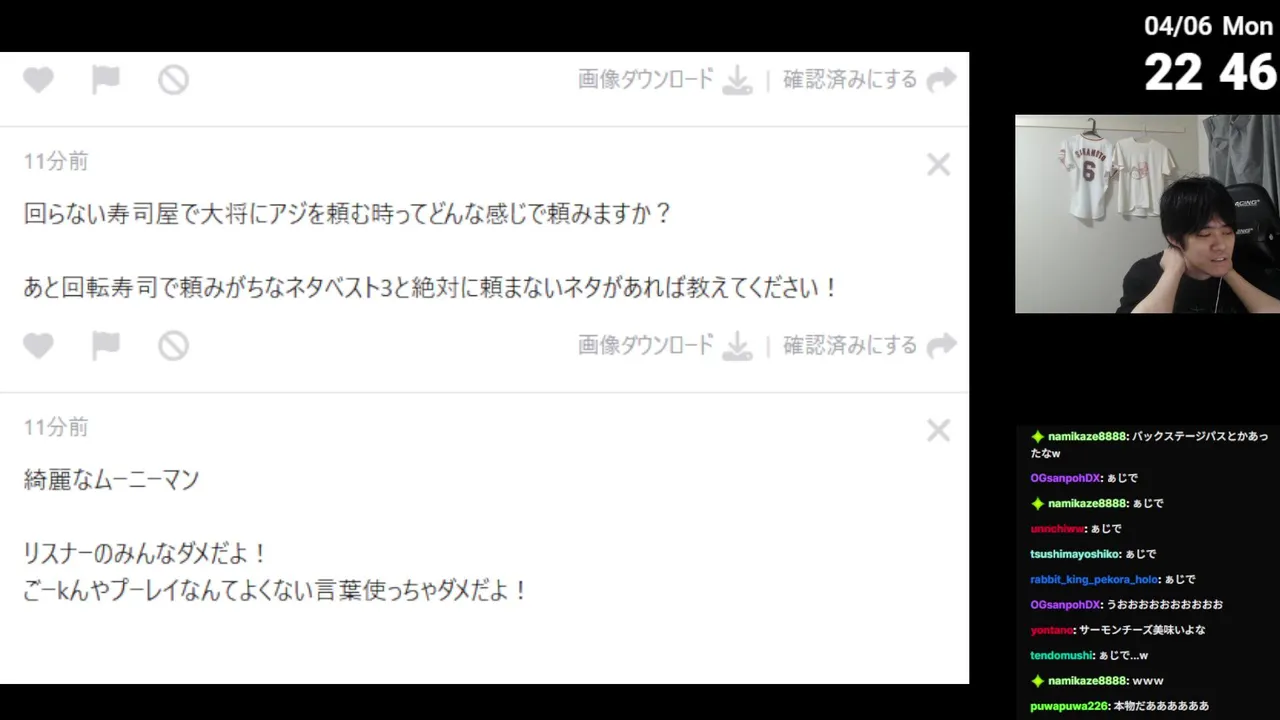Like the top message with heart icon
This screenshot has width=1280, height=720.
(38, 80)
